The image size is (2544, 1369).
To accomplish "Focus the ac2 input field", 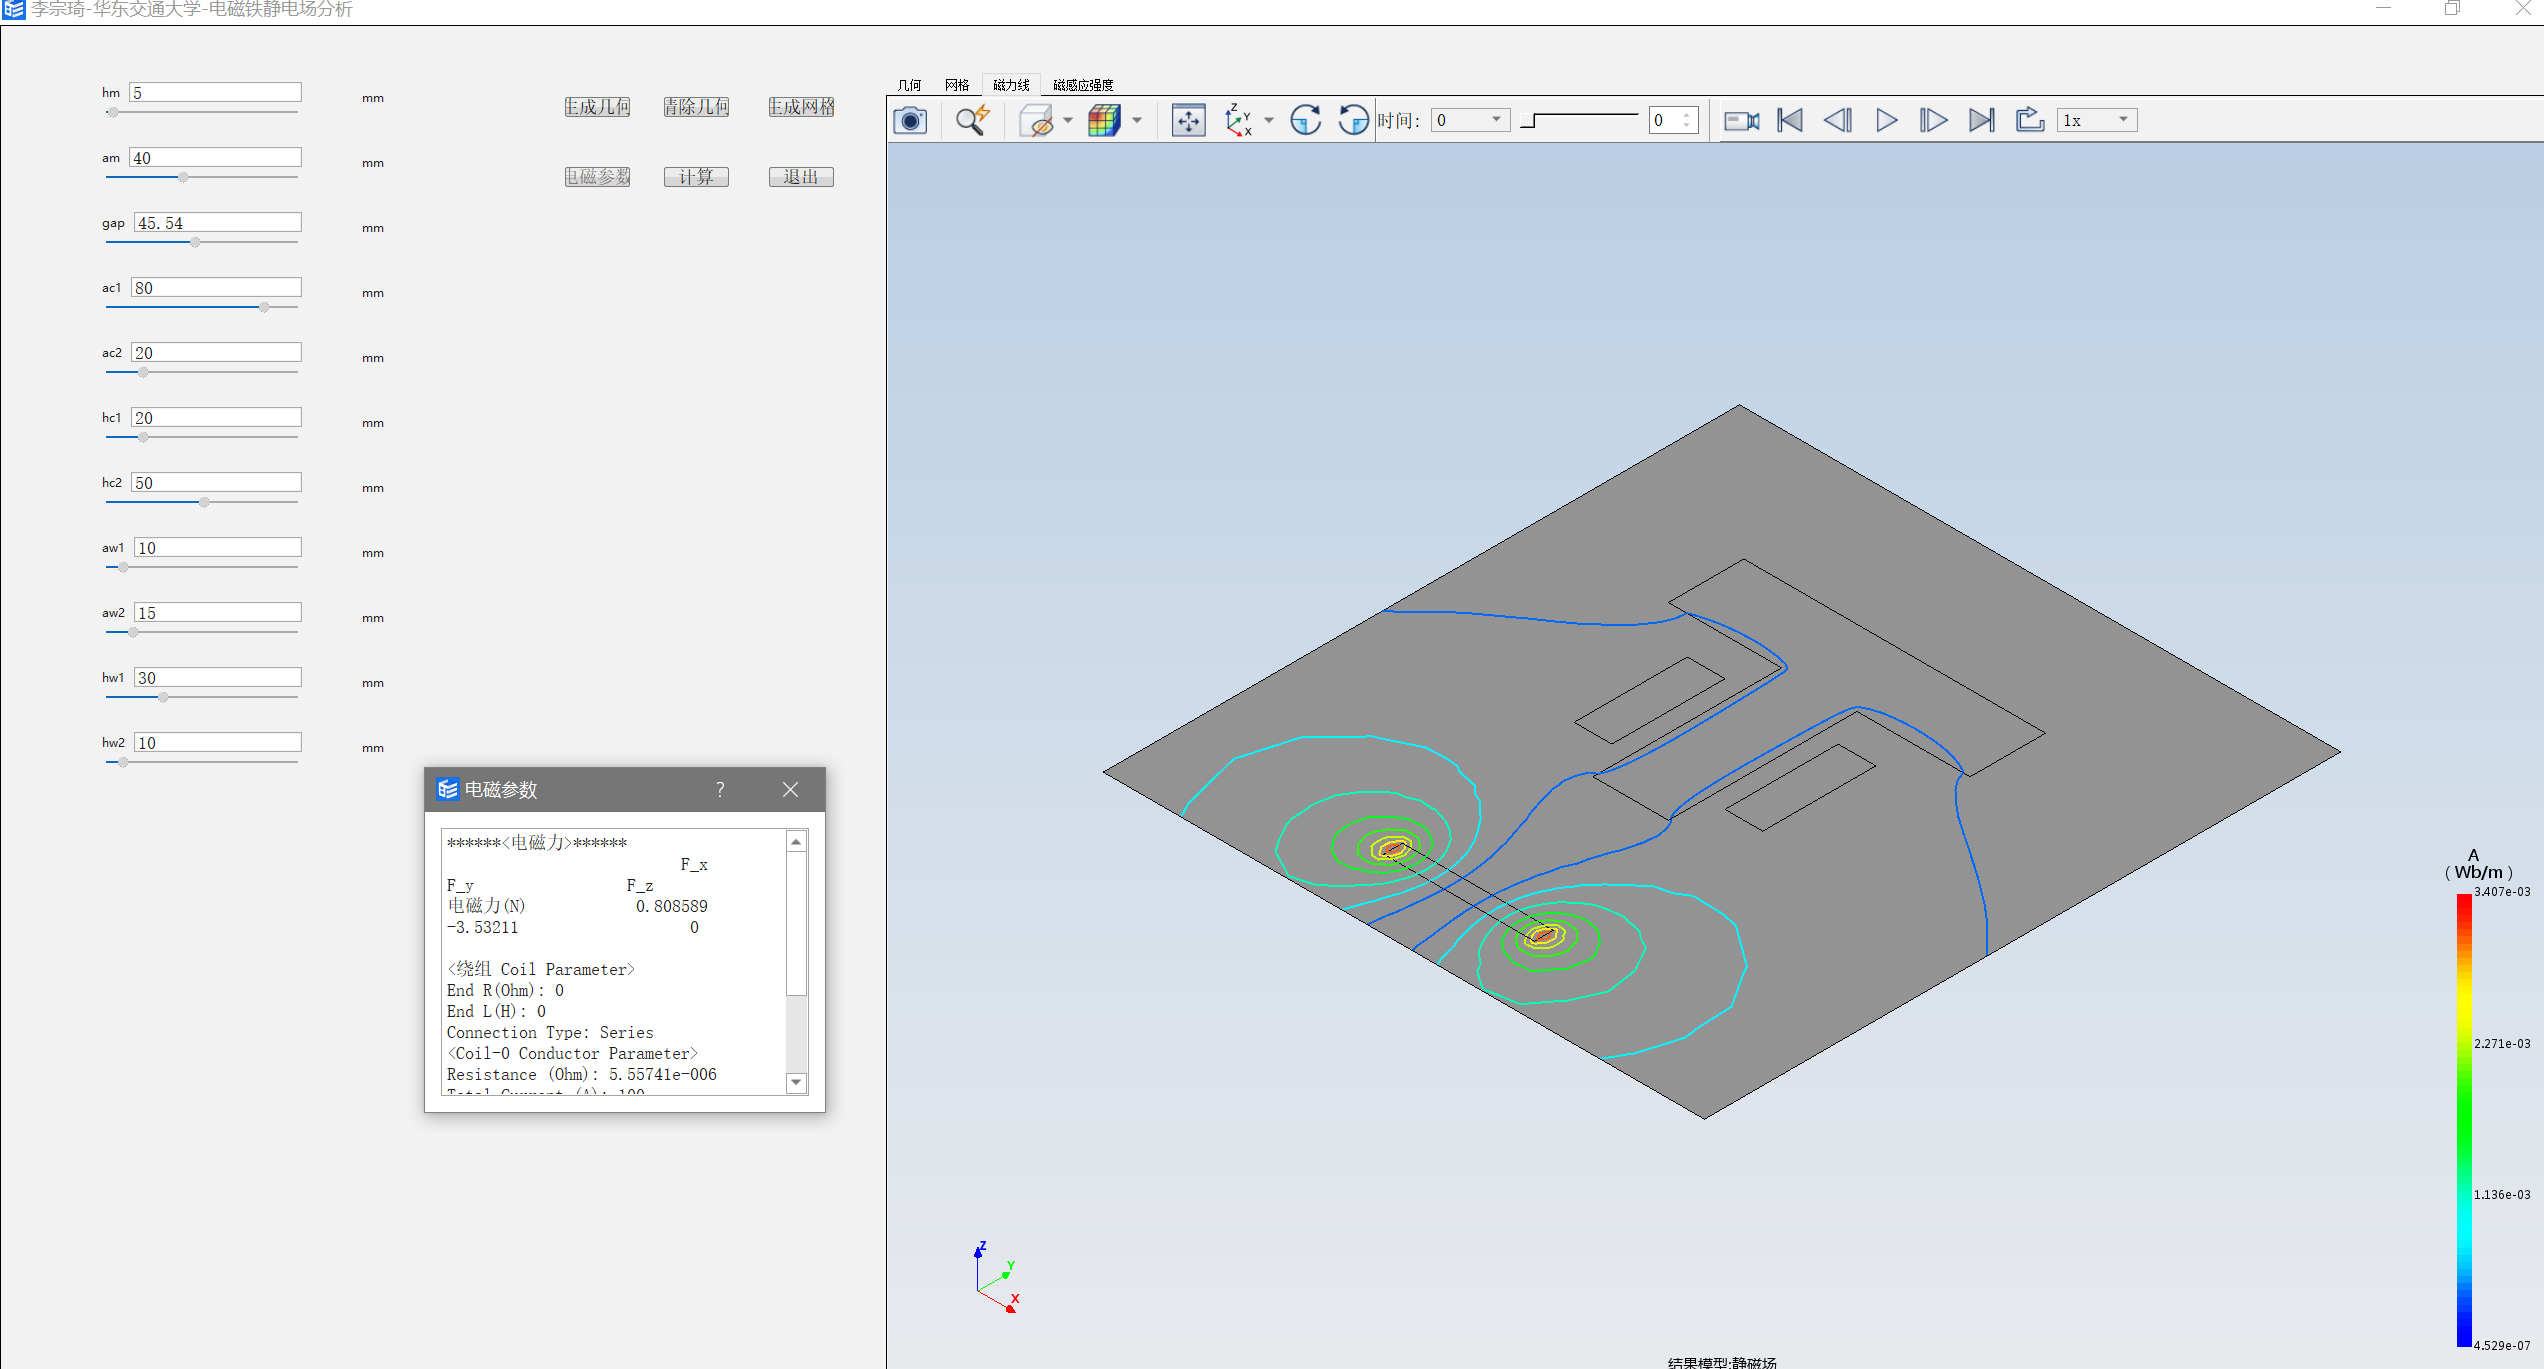I will click(x=216, y=352).
